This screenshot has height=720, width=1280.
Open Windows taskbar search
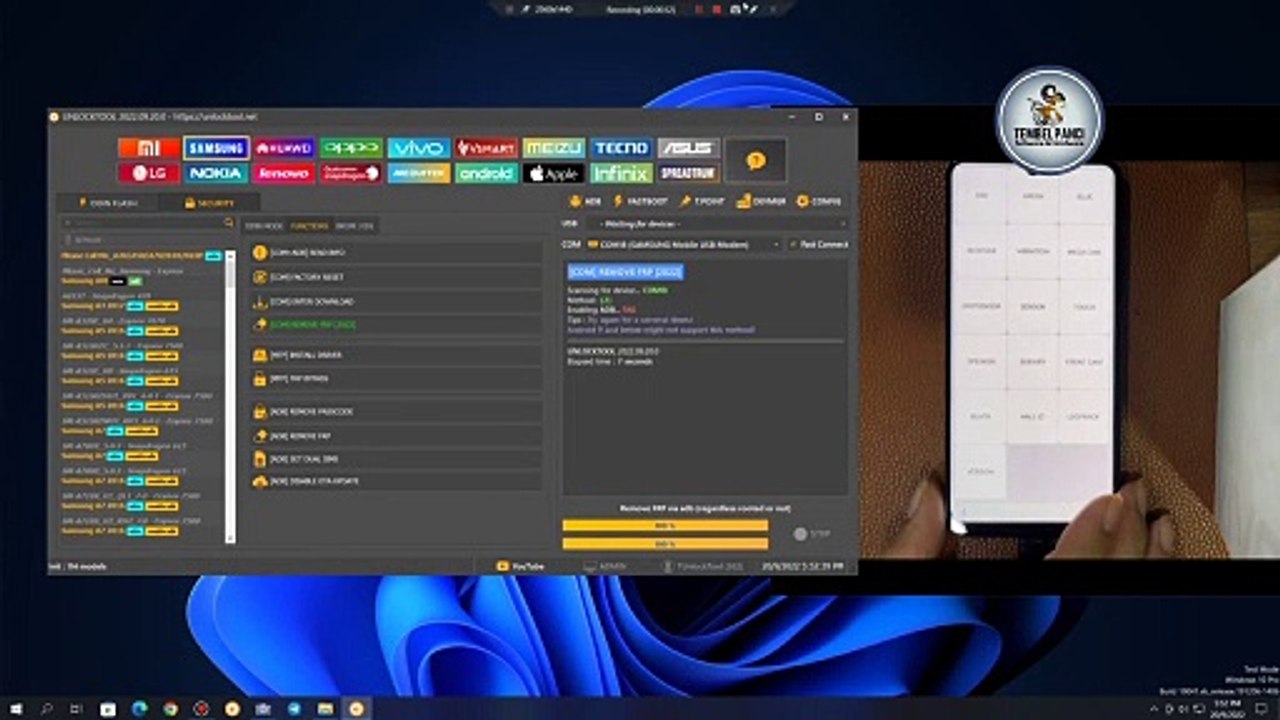pos(46,709)
